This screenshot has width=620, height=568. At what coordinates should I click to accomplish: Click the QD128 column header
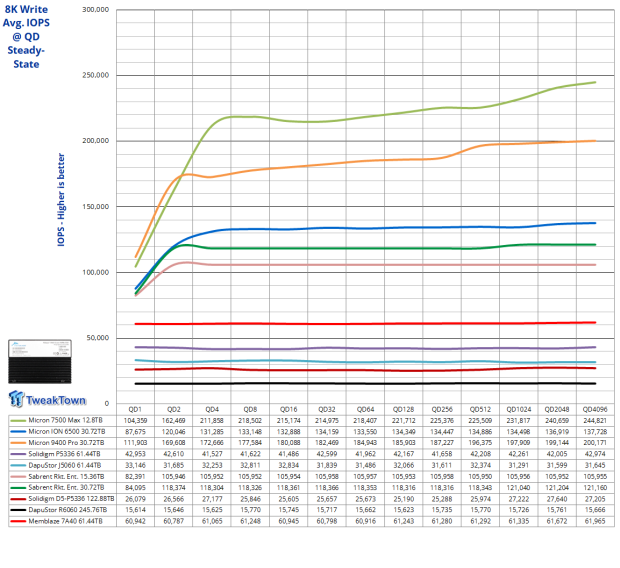point(403,409)
